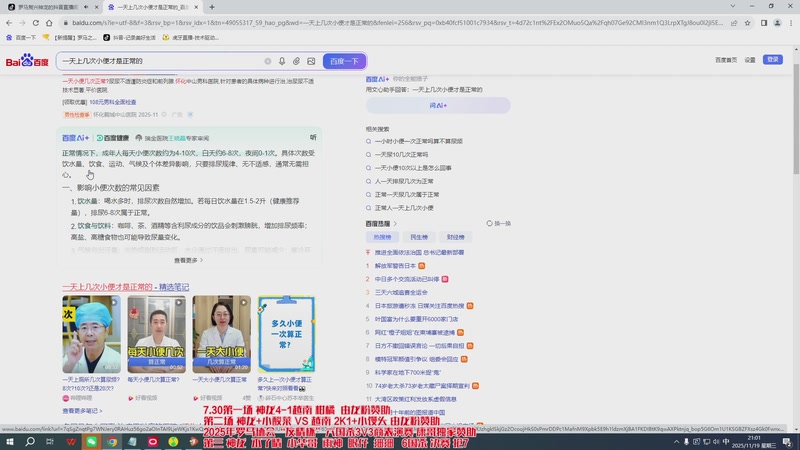
Task: Click the Baidu logo
Action: pyautogui.click(x=27, y=61)
